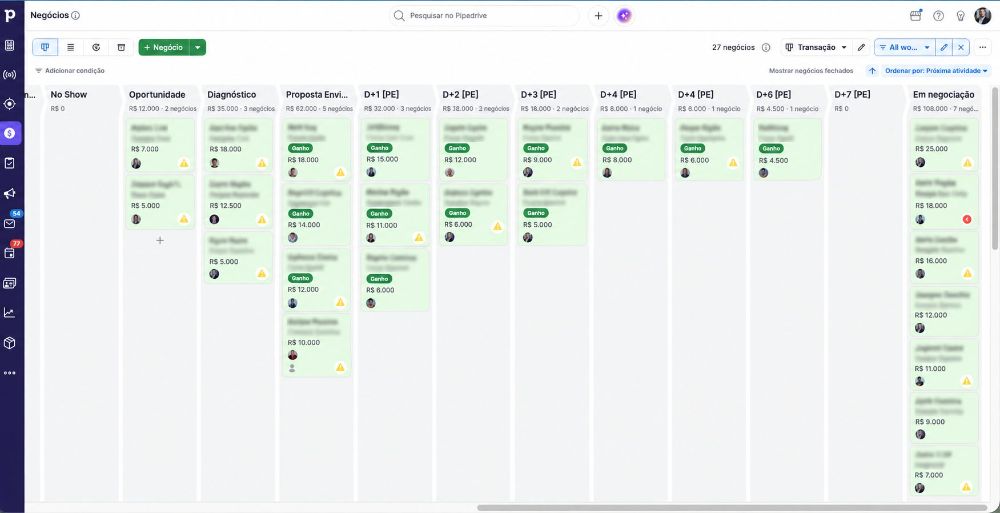Open the Contacts card icon in sidebar
1000x513 pixels.
click(10, 283)
